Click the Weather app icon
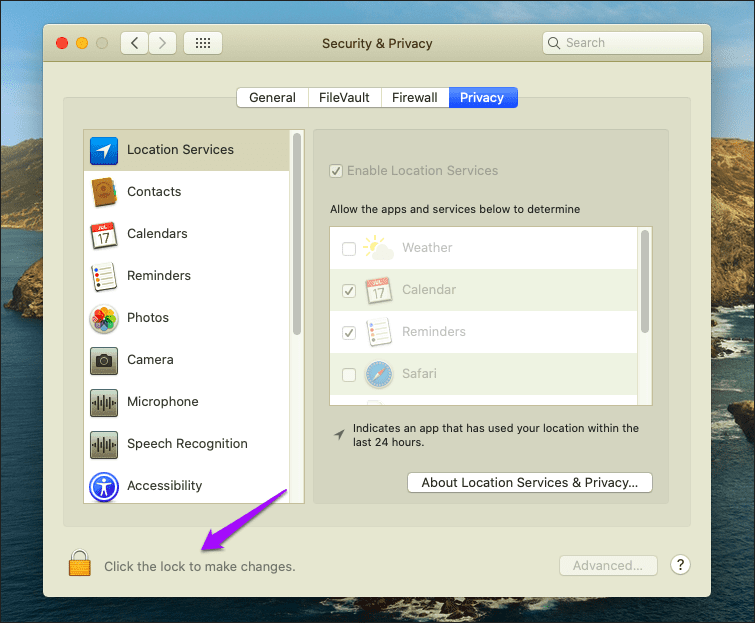Screen dimensions: 755x623 pos(378,248)
